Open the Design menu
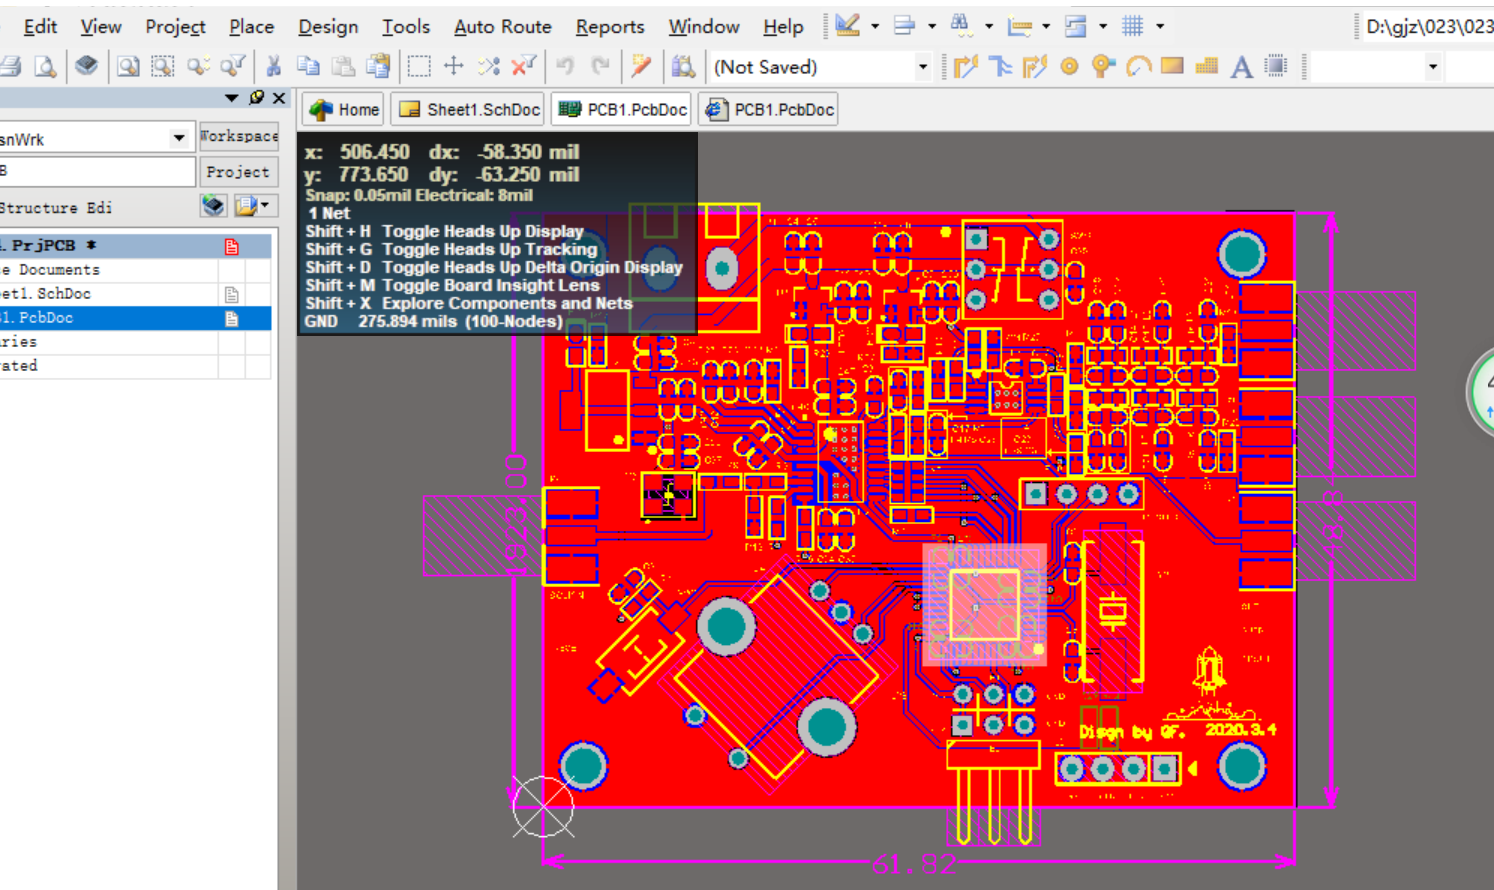1494x890 pixels. 328,26
